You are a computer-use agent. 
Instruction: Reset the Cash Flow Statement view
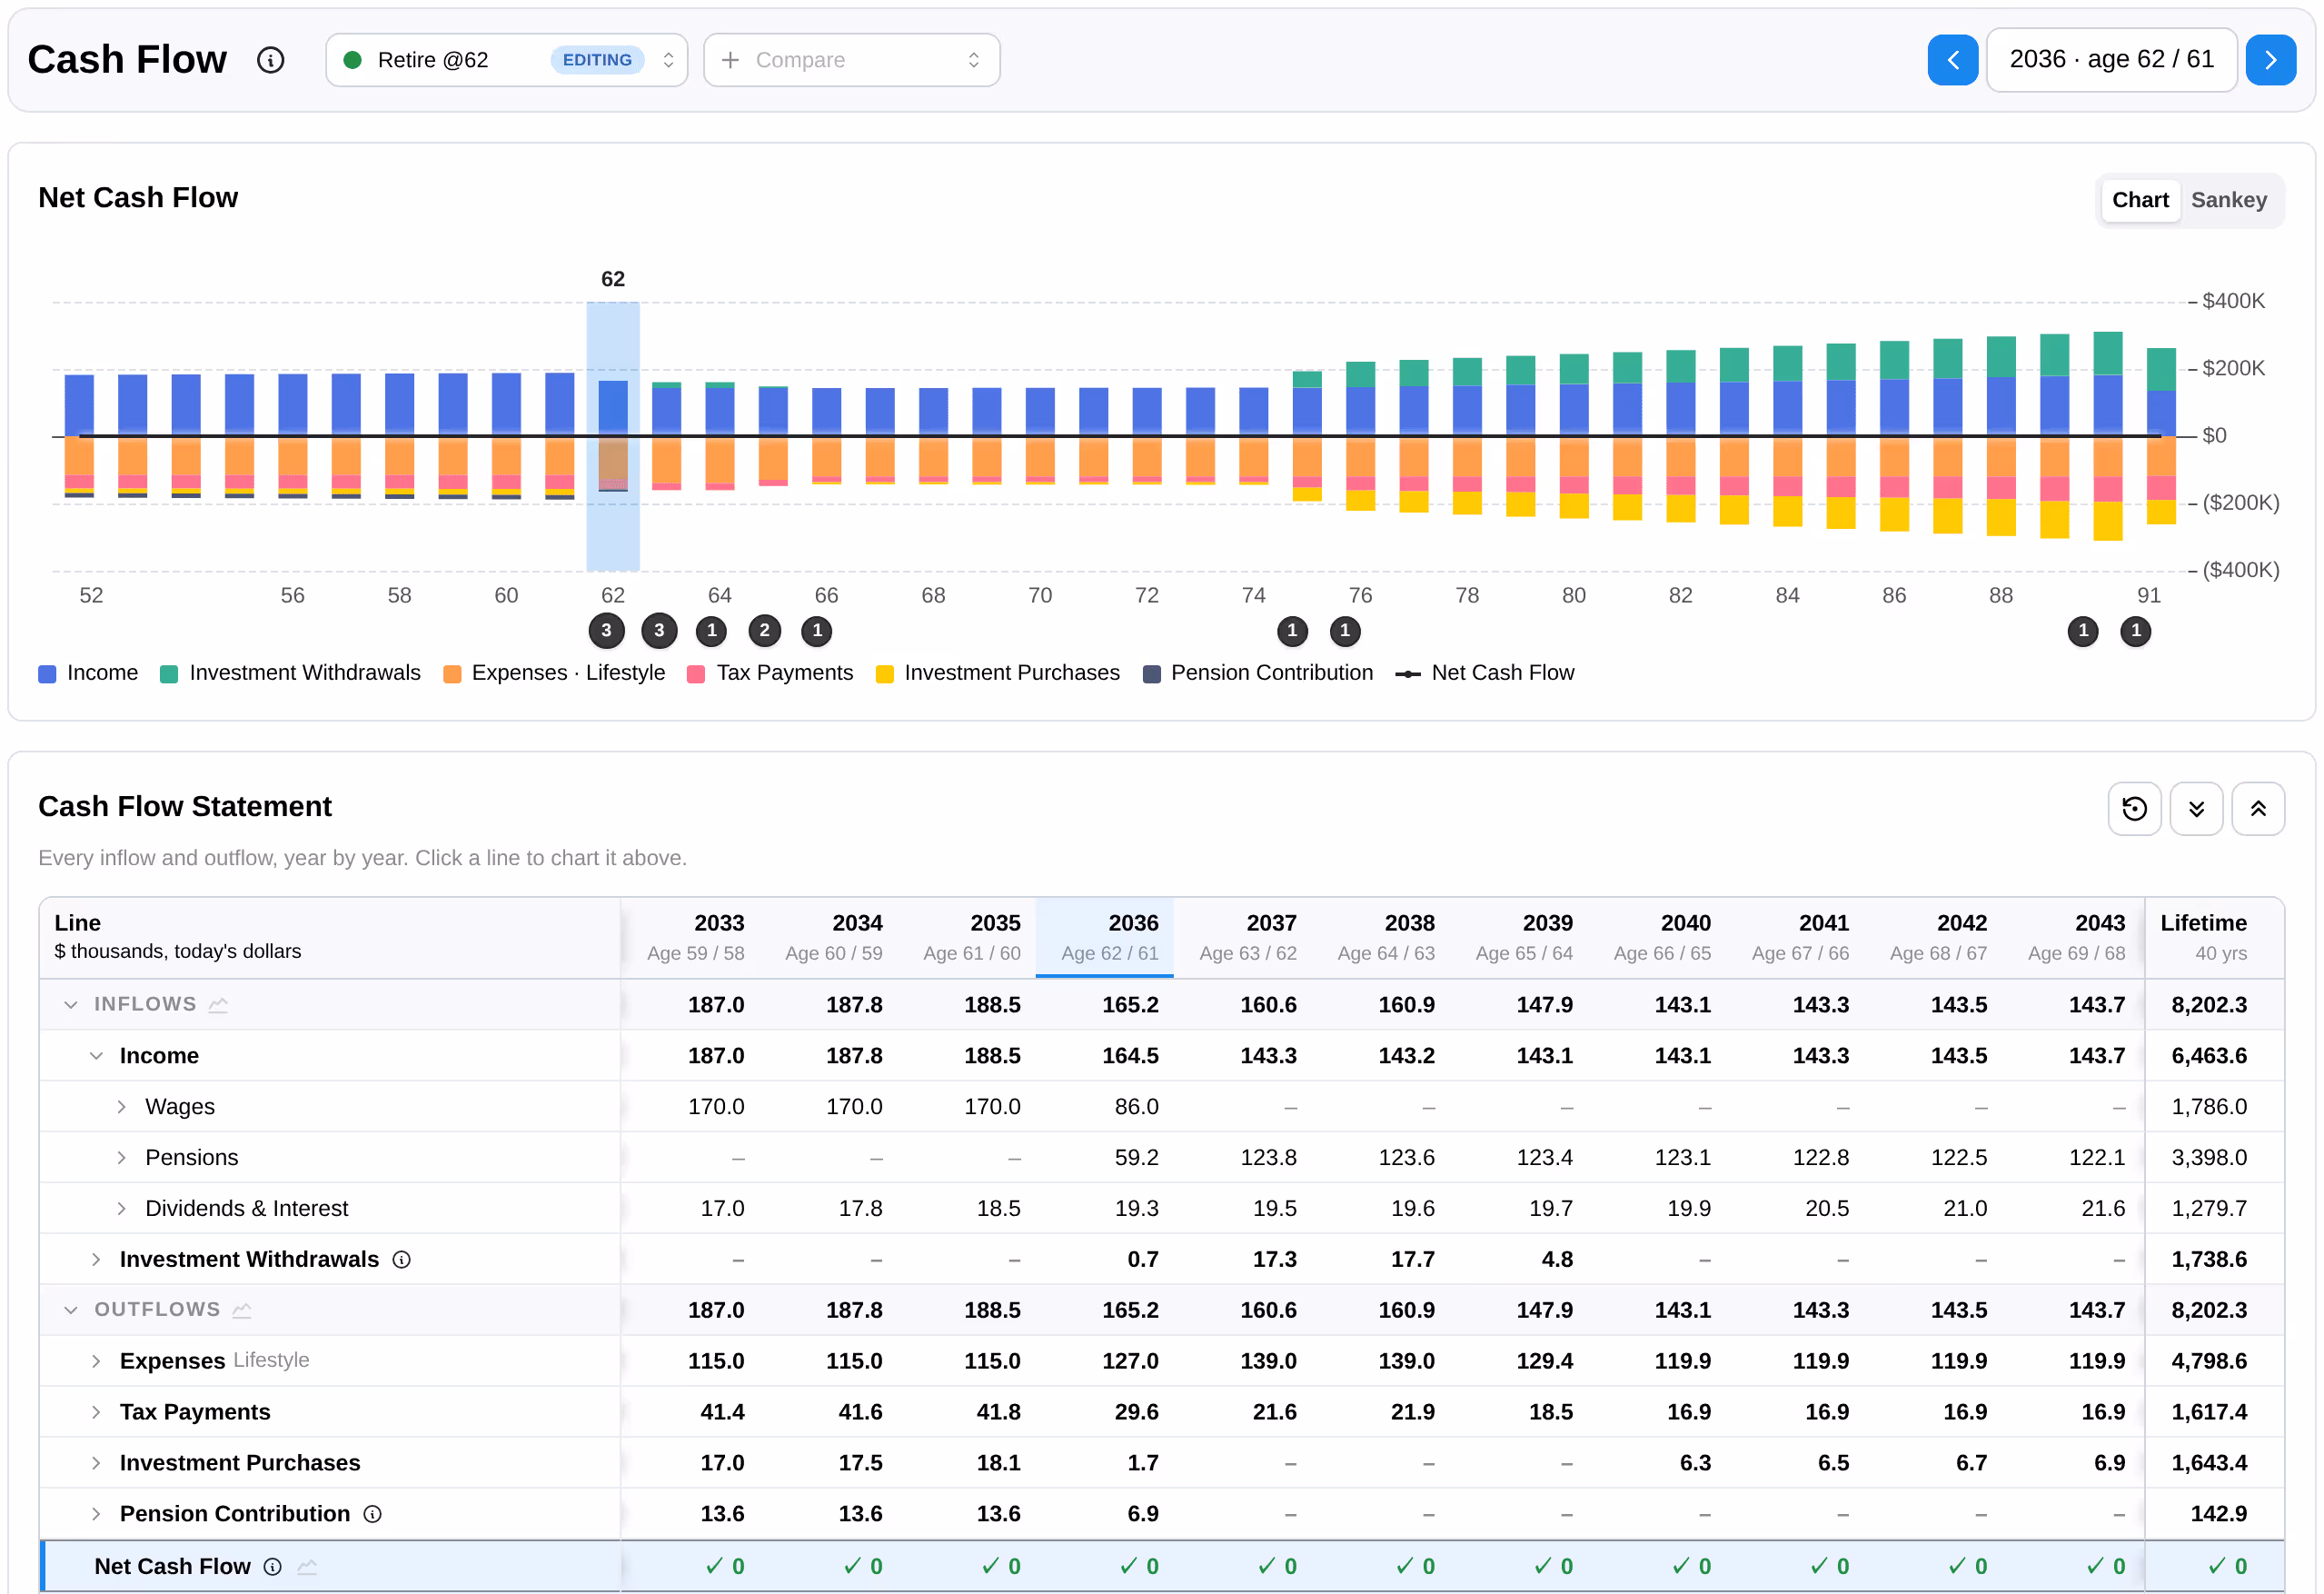(2134, 808)
